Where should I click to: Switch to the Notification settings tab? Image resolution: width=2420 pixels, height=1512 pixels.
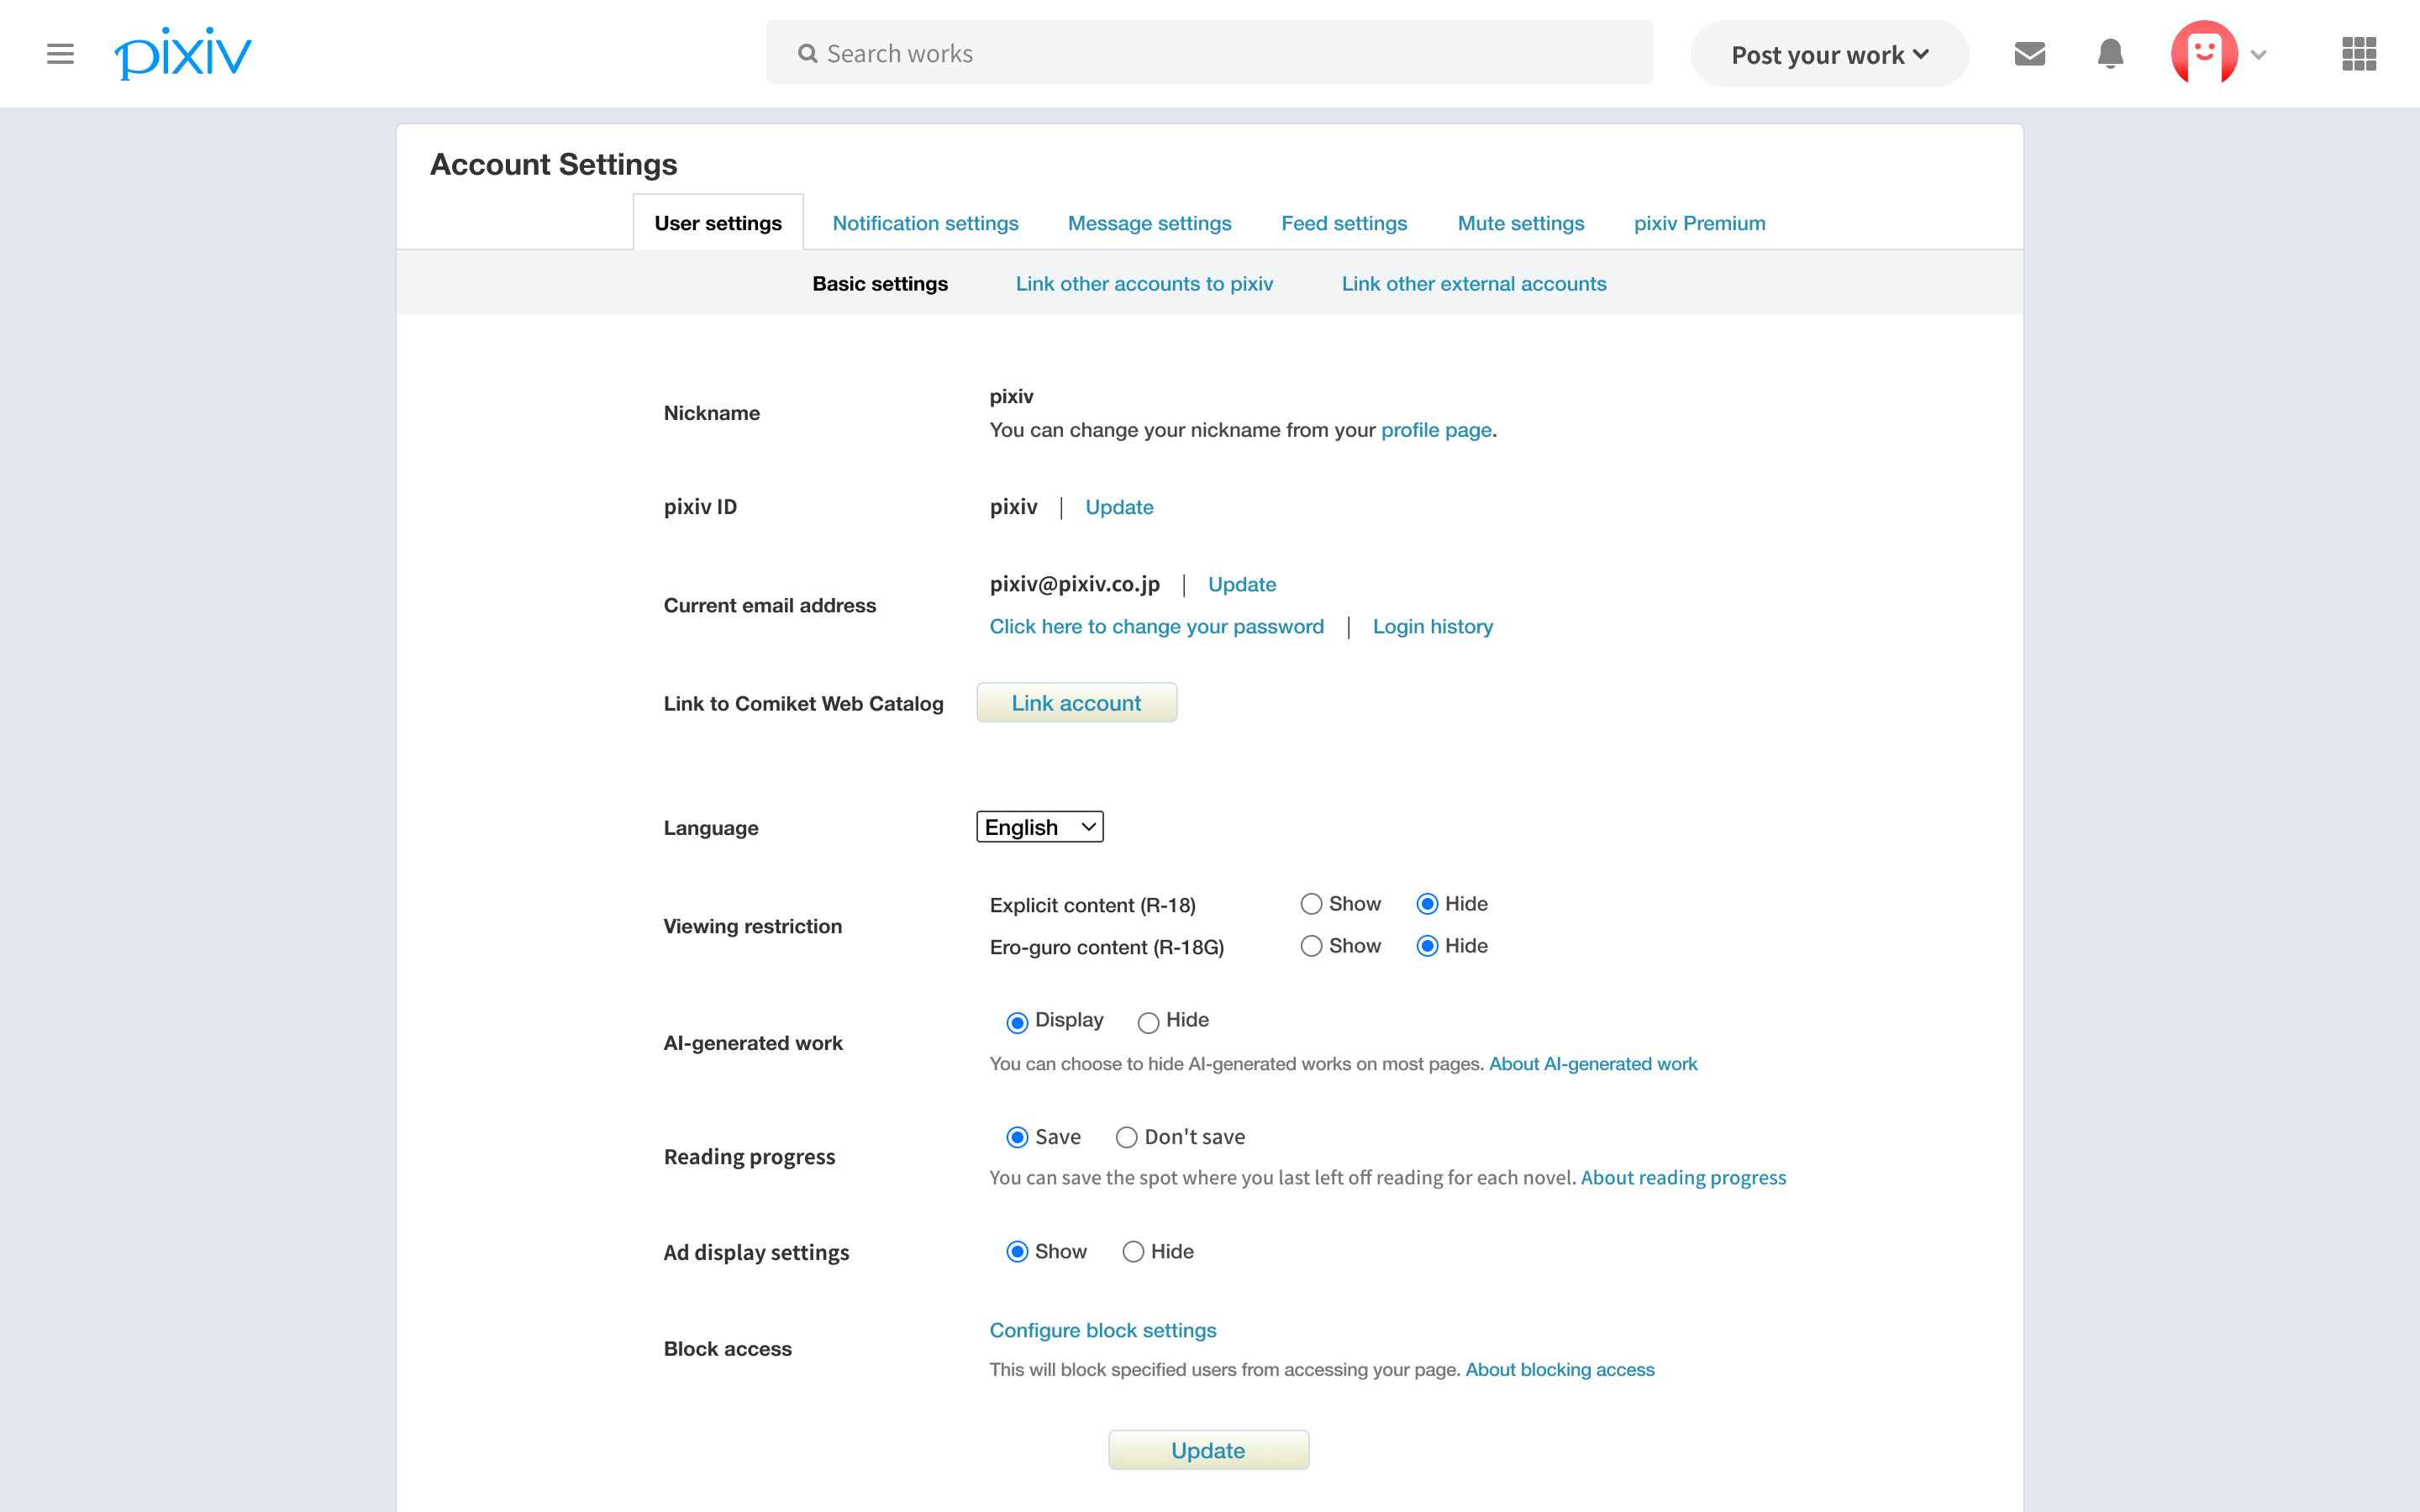[x=925, y=223]
